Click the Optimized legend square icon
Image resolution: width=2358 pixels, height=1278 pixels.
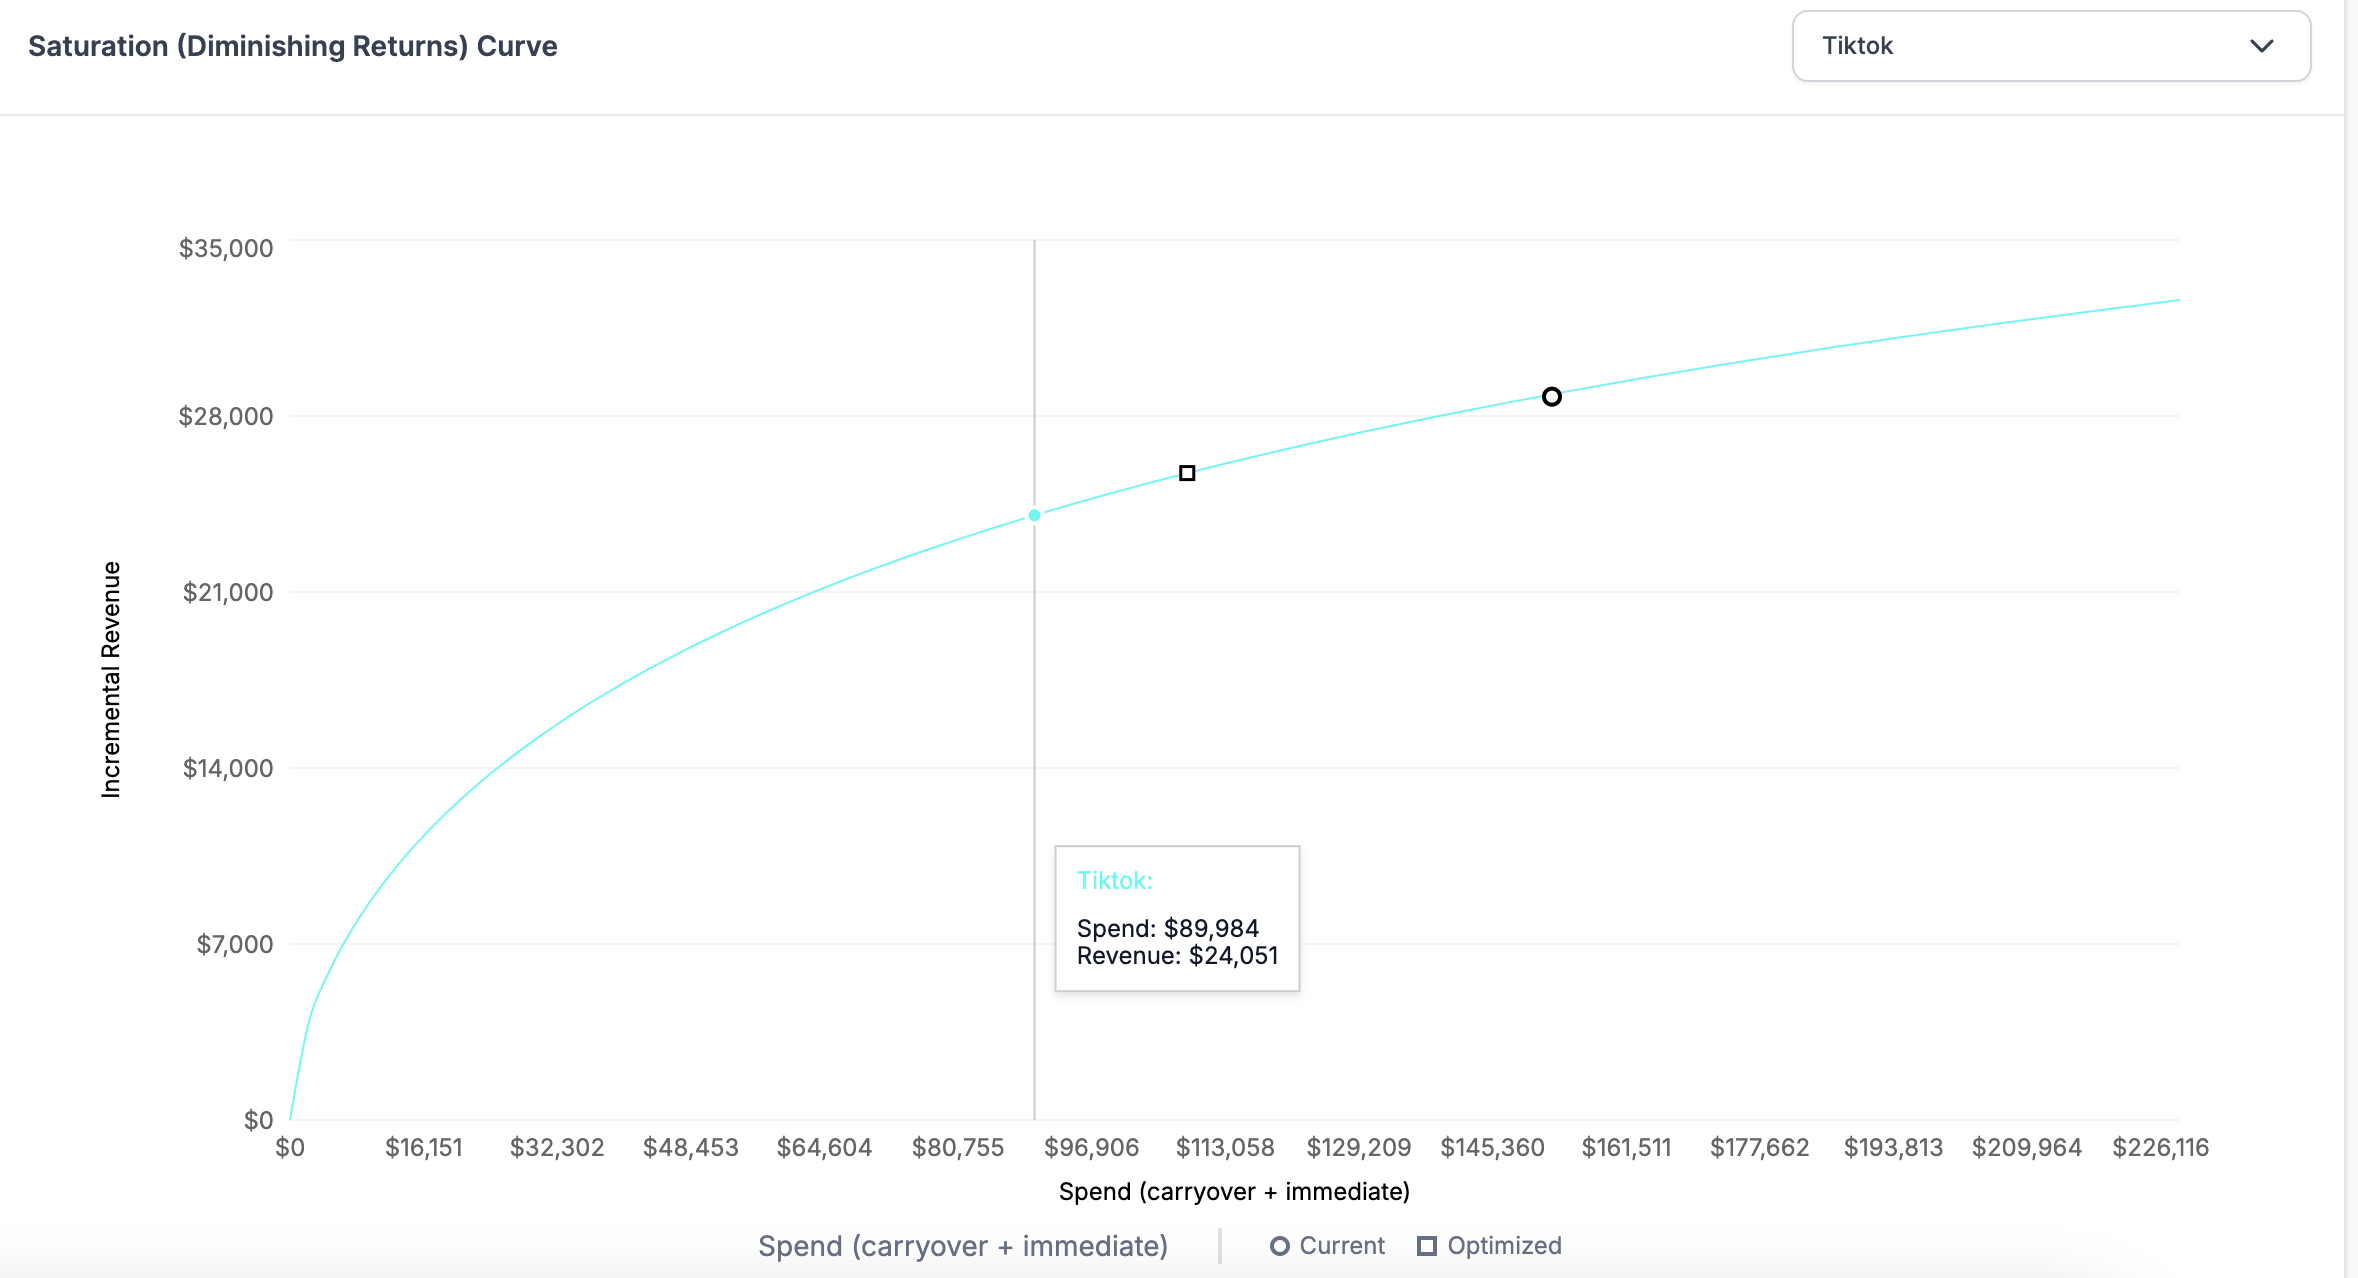(x=1427, y=1246)
